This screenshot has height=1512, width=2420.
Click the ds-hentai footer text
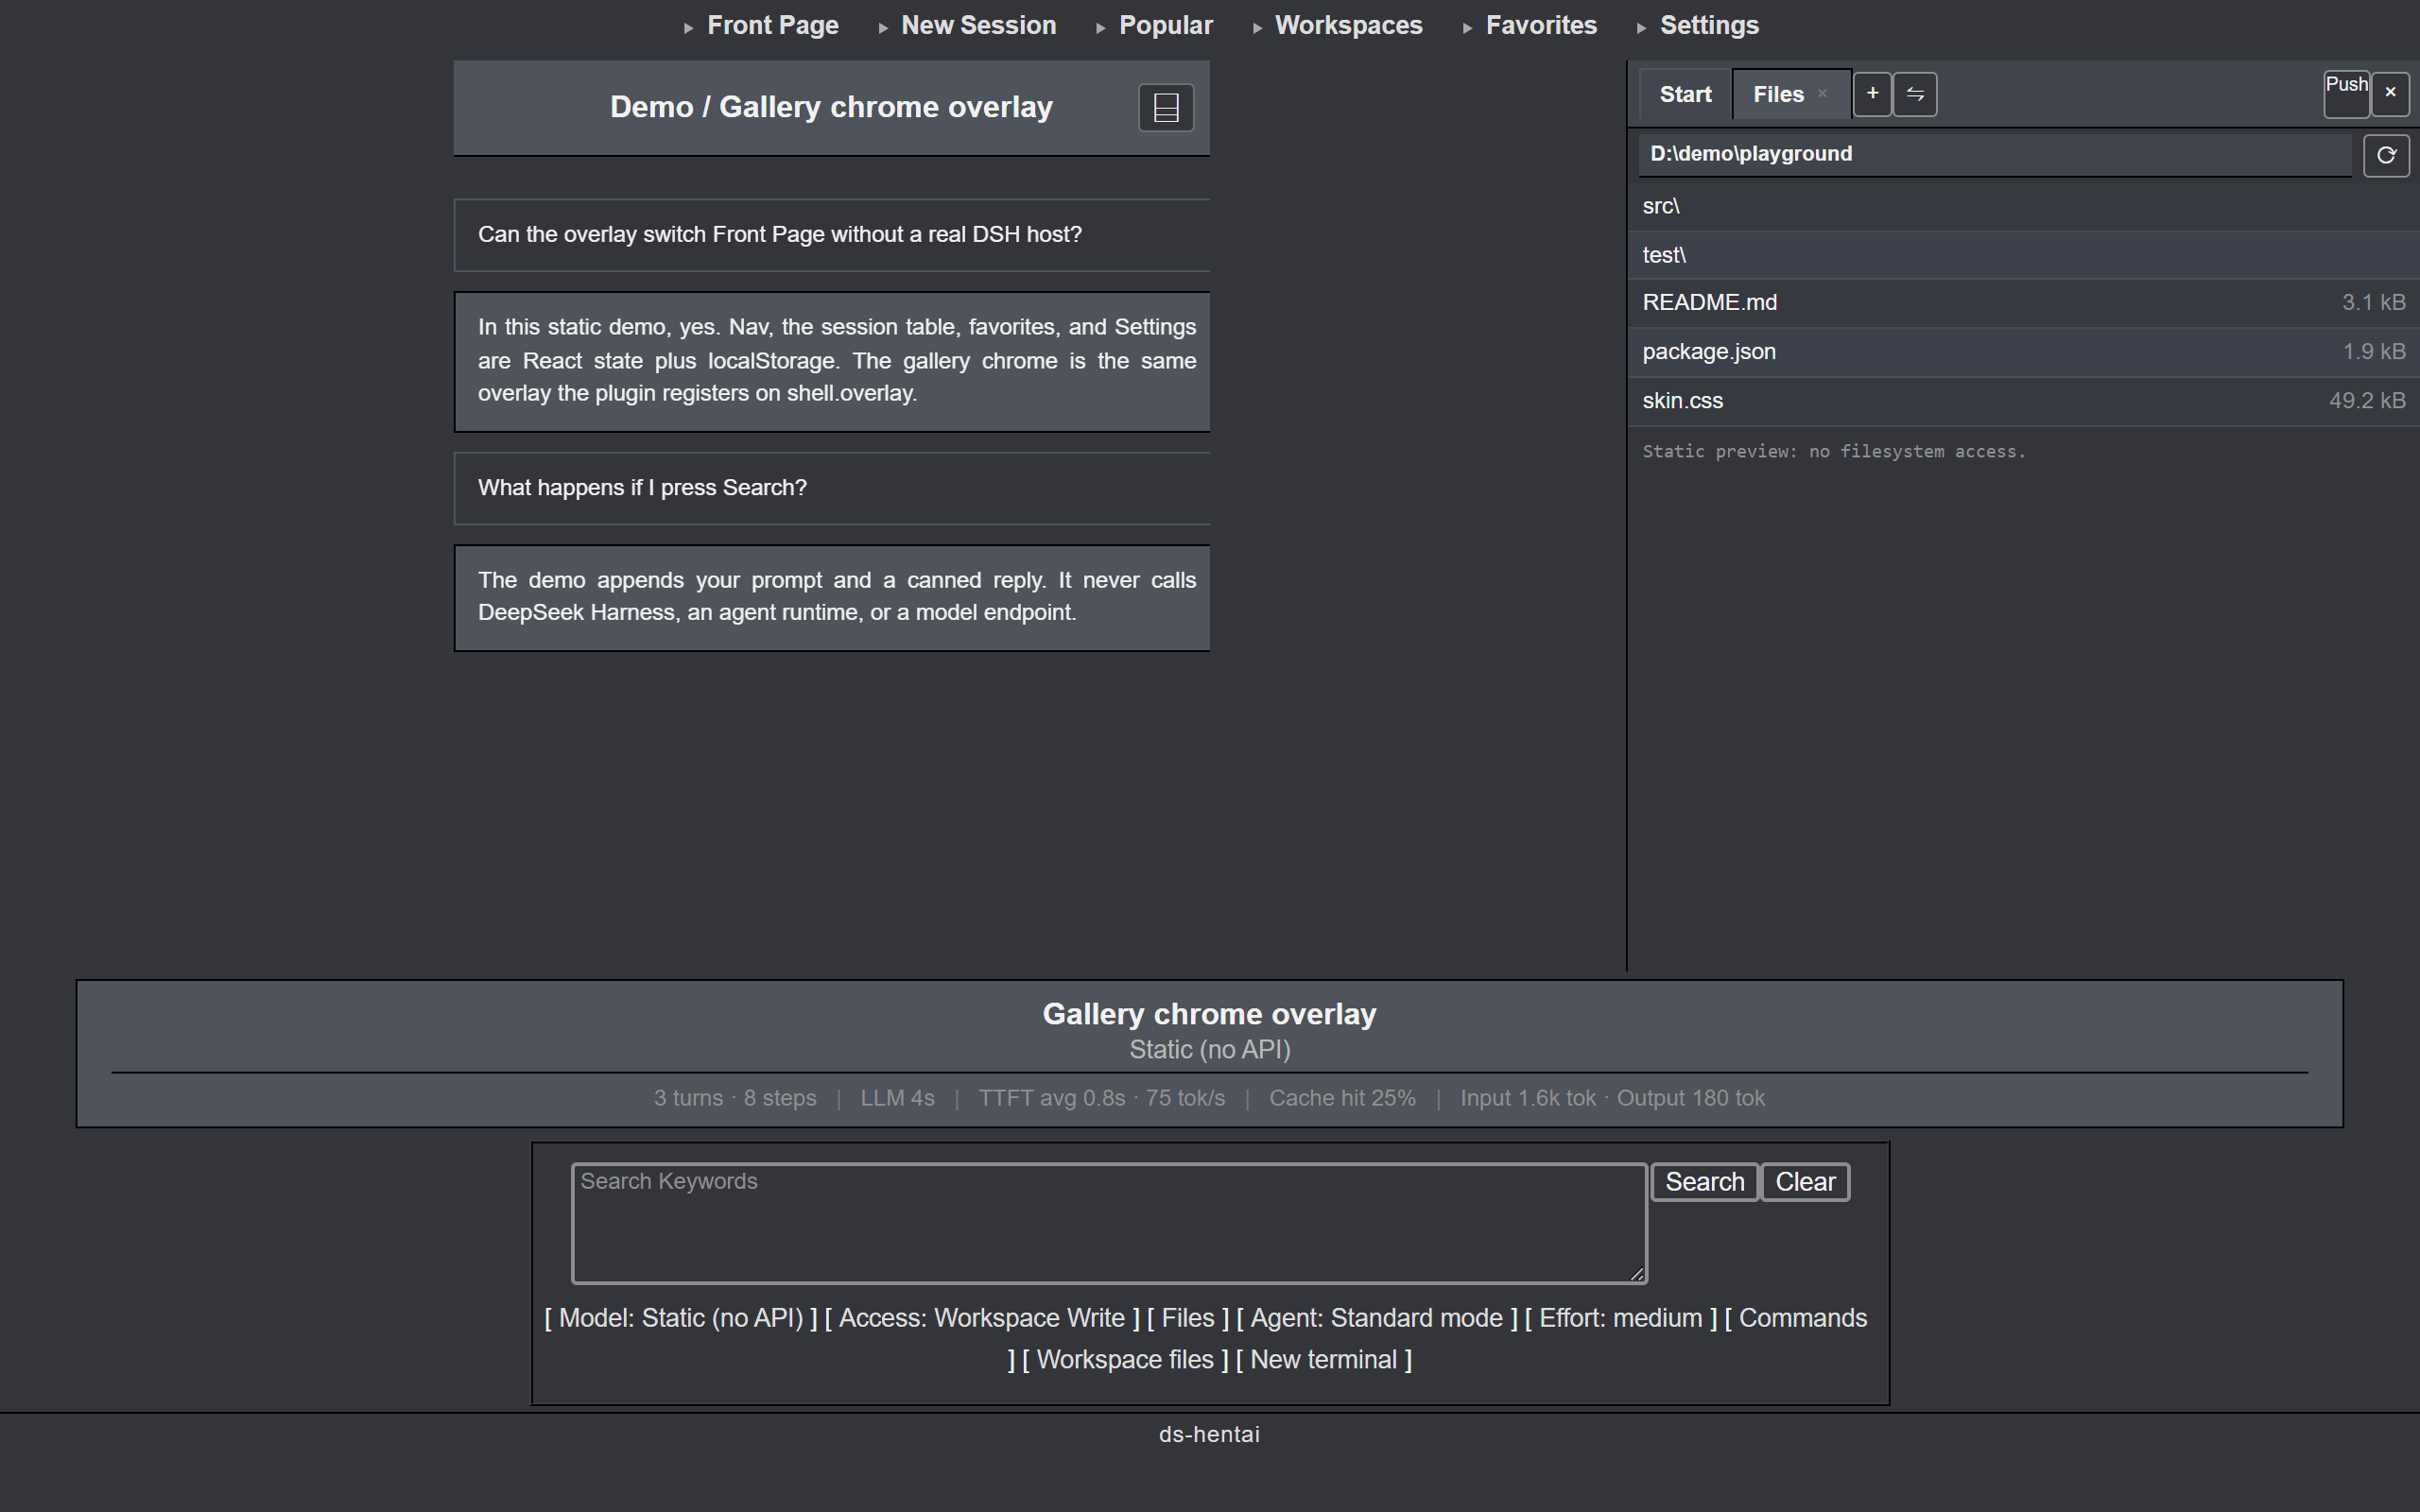point(1209,1434)
